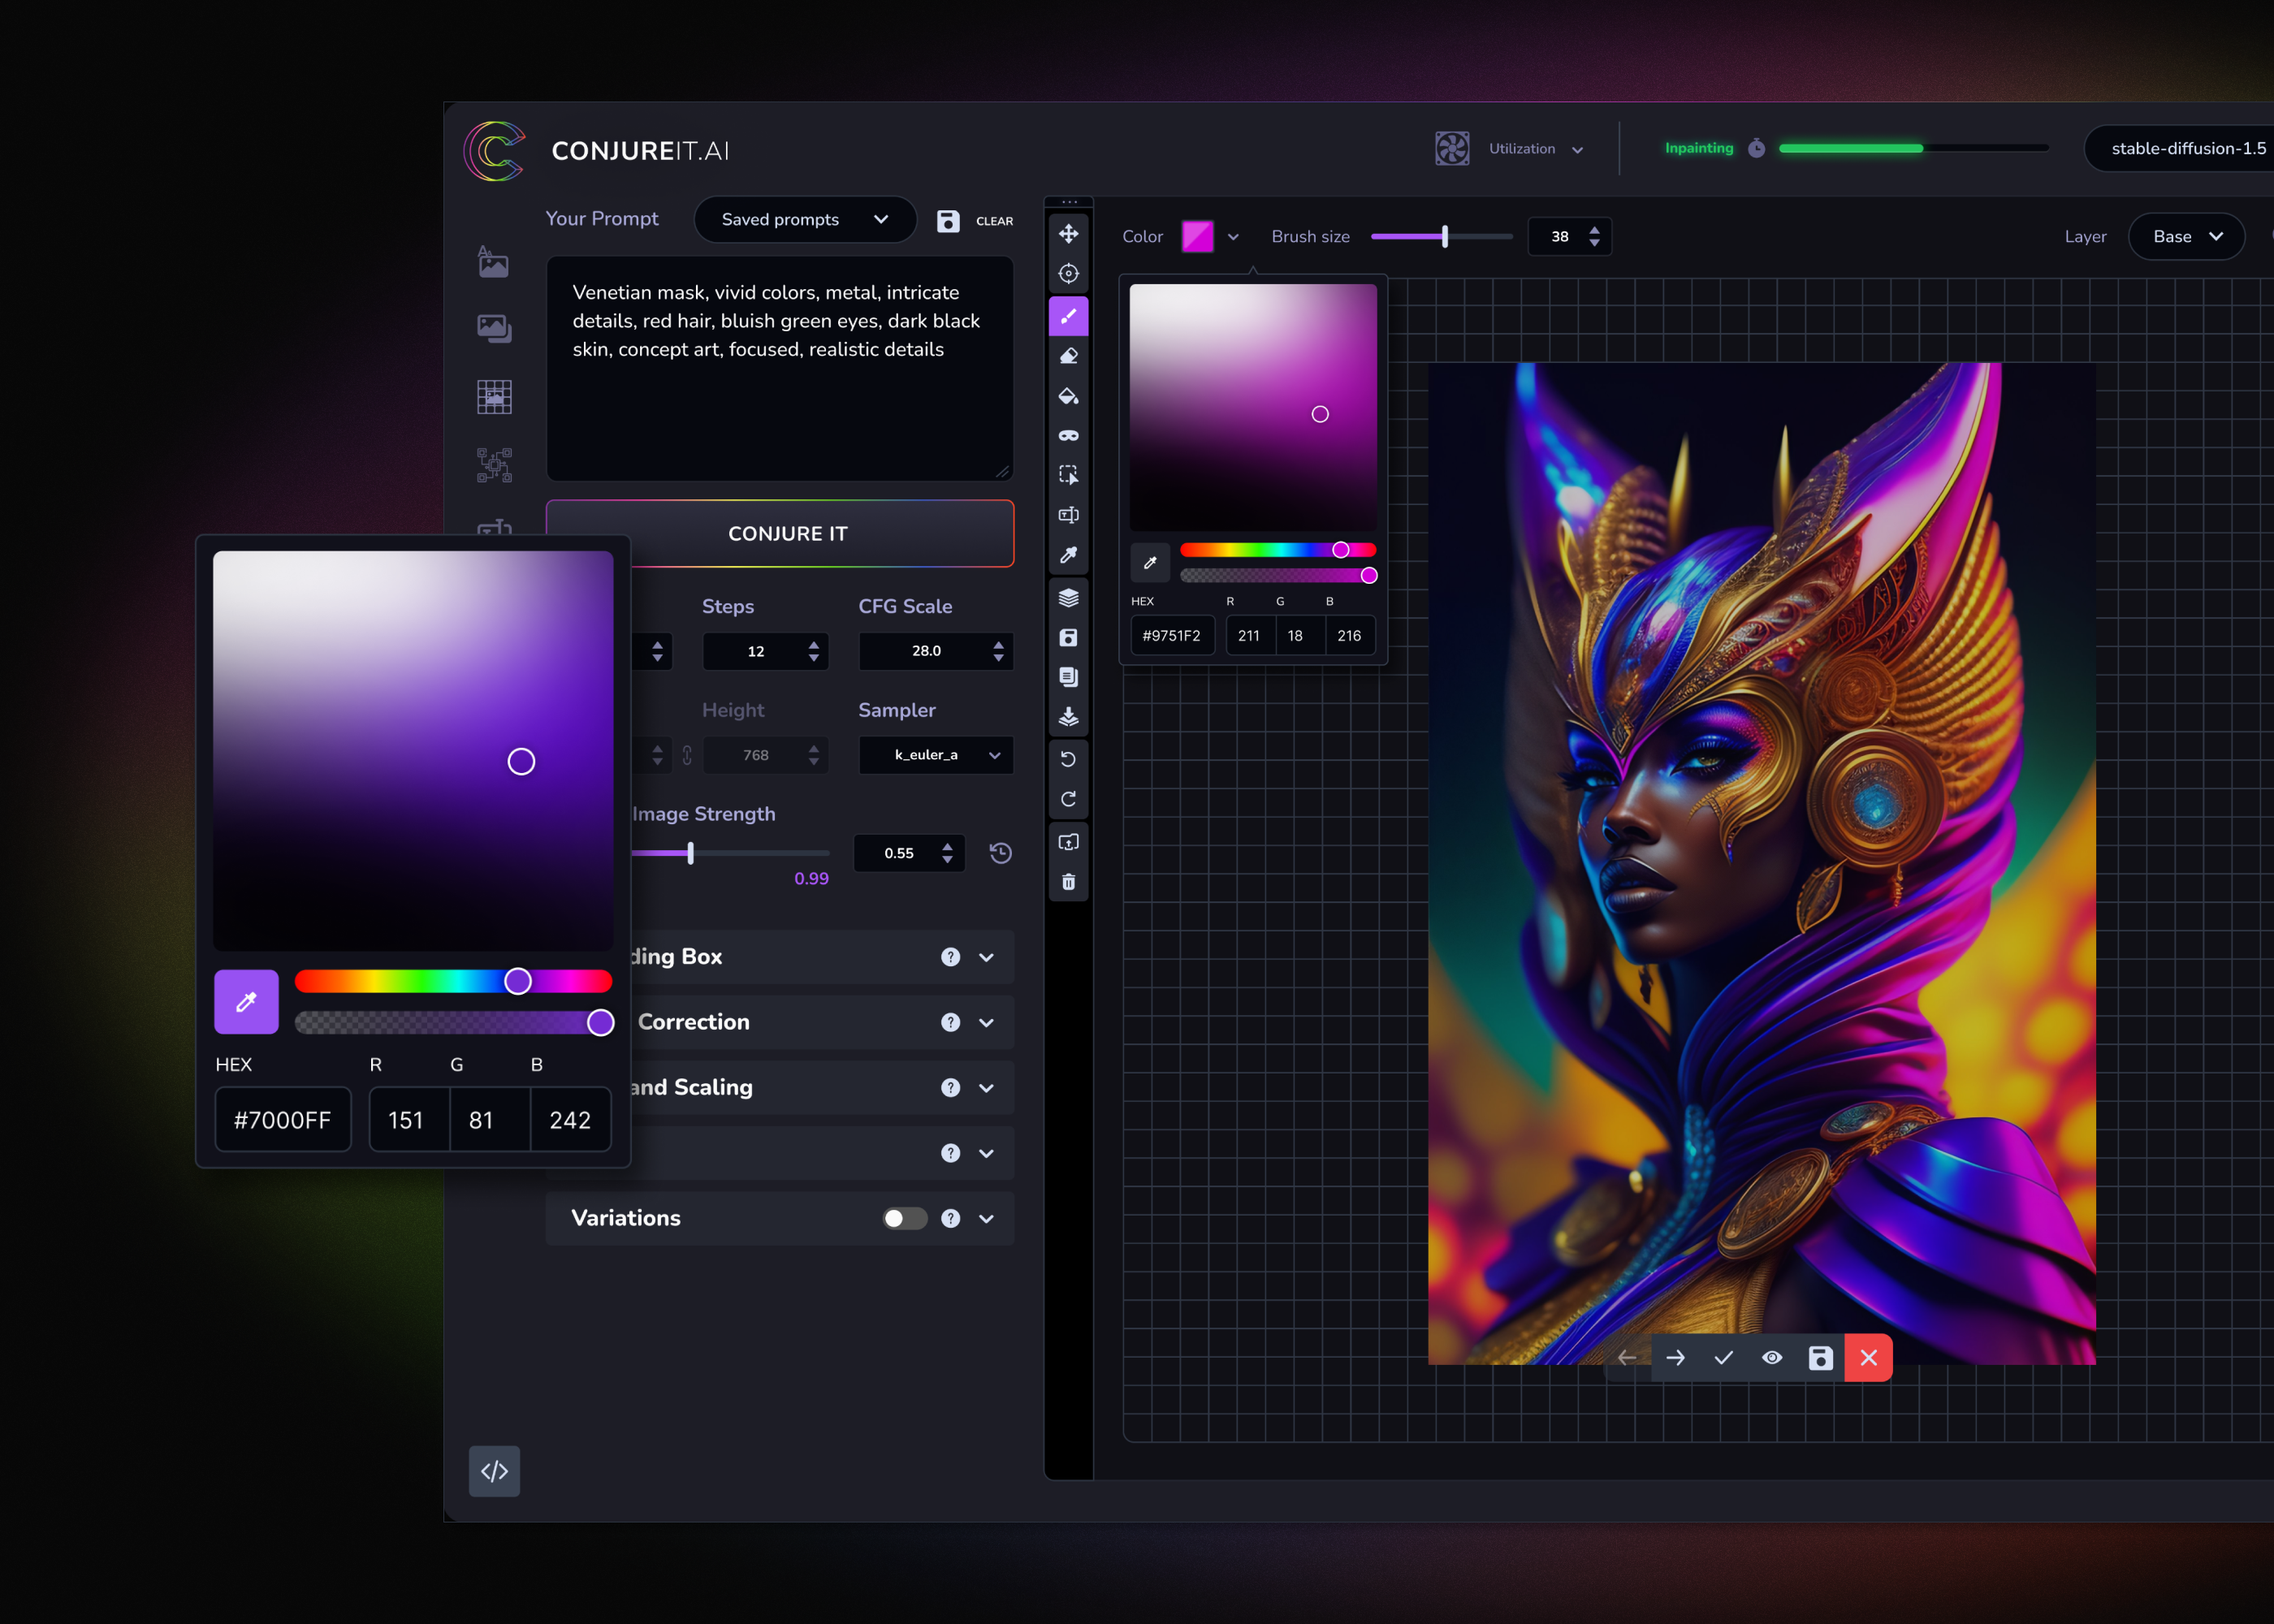
Task: Open the Sampler dropdown showing k_euler_a
Action: [x=935, y=755]
